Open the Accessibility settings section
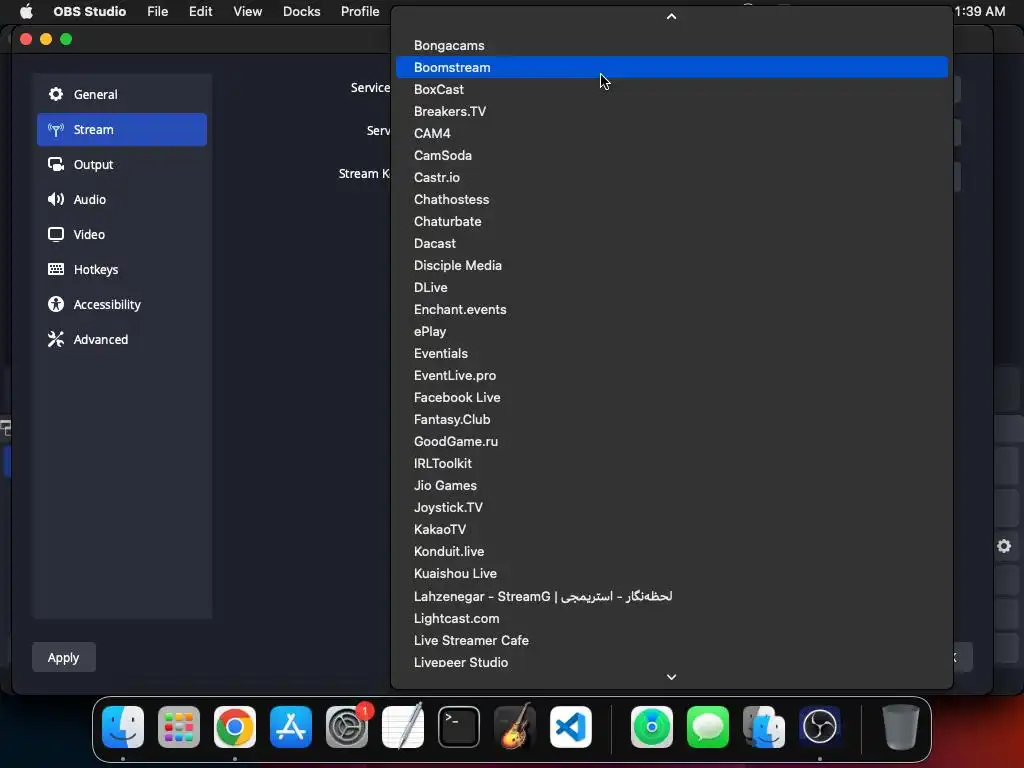This screenshot has height=768, width=1024. click(121, 304)
